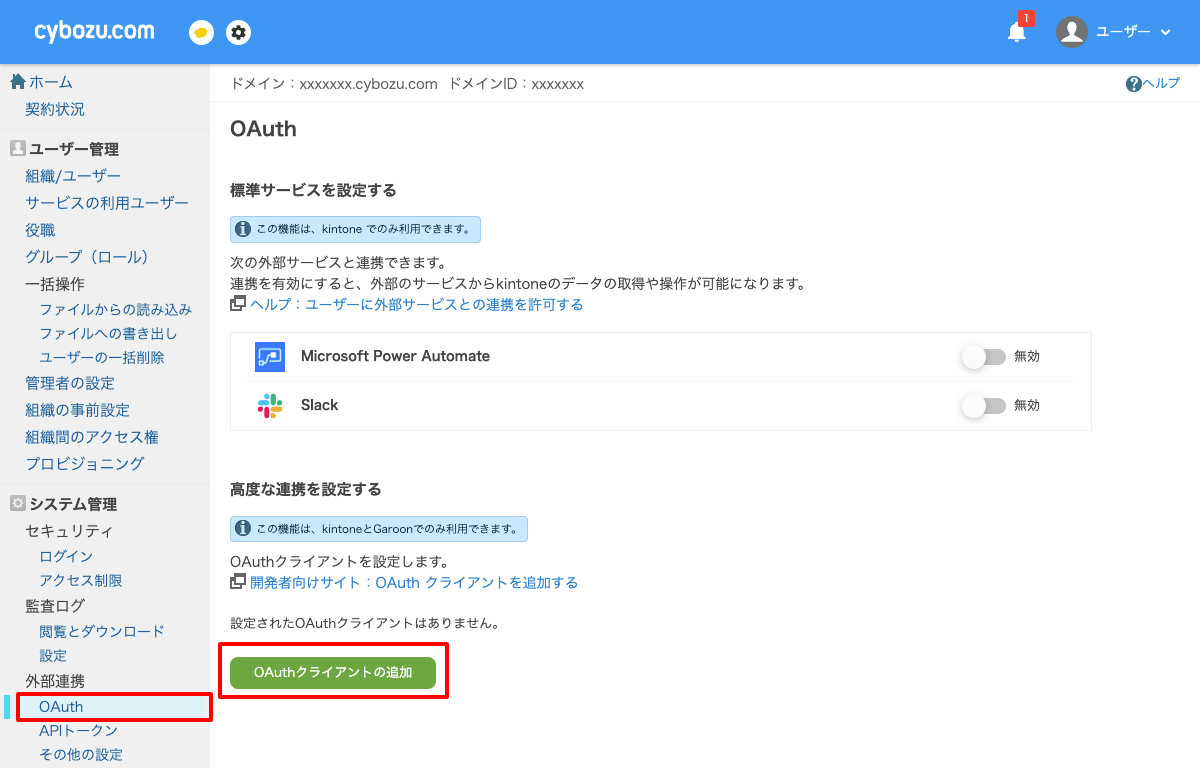
Task: Click the Slack service icon
Action: tap(270, 405)
